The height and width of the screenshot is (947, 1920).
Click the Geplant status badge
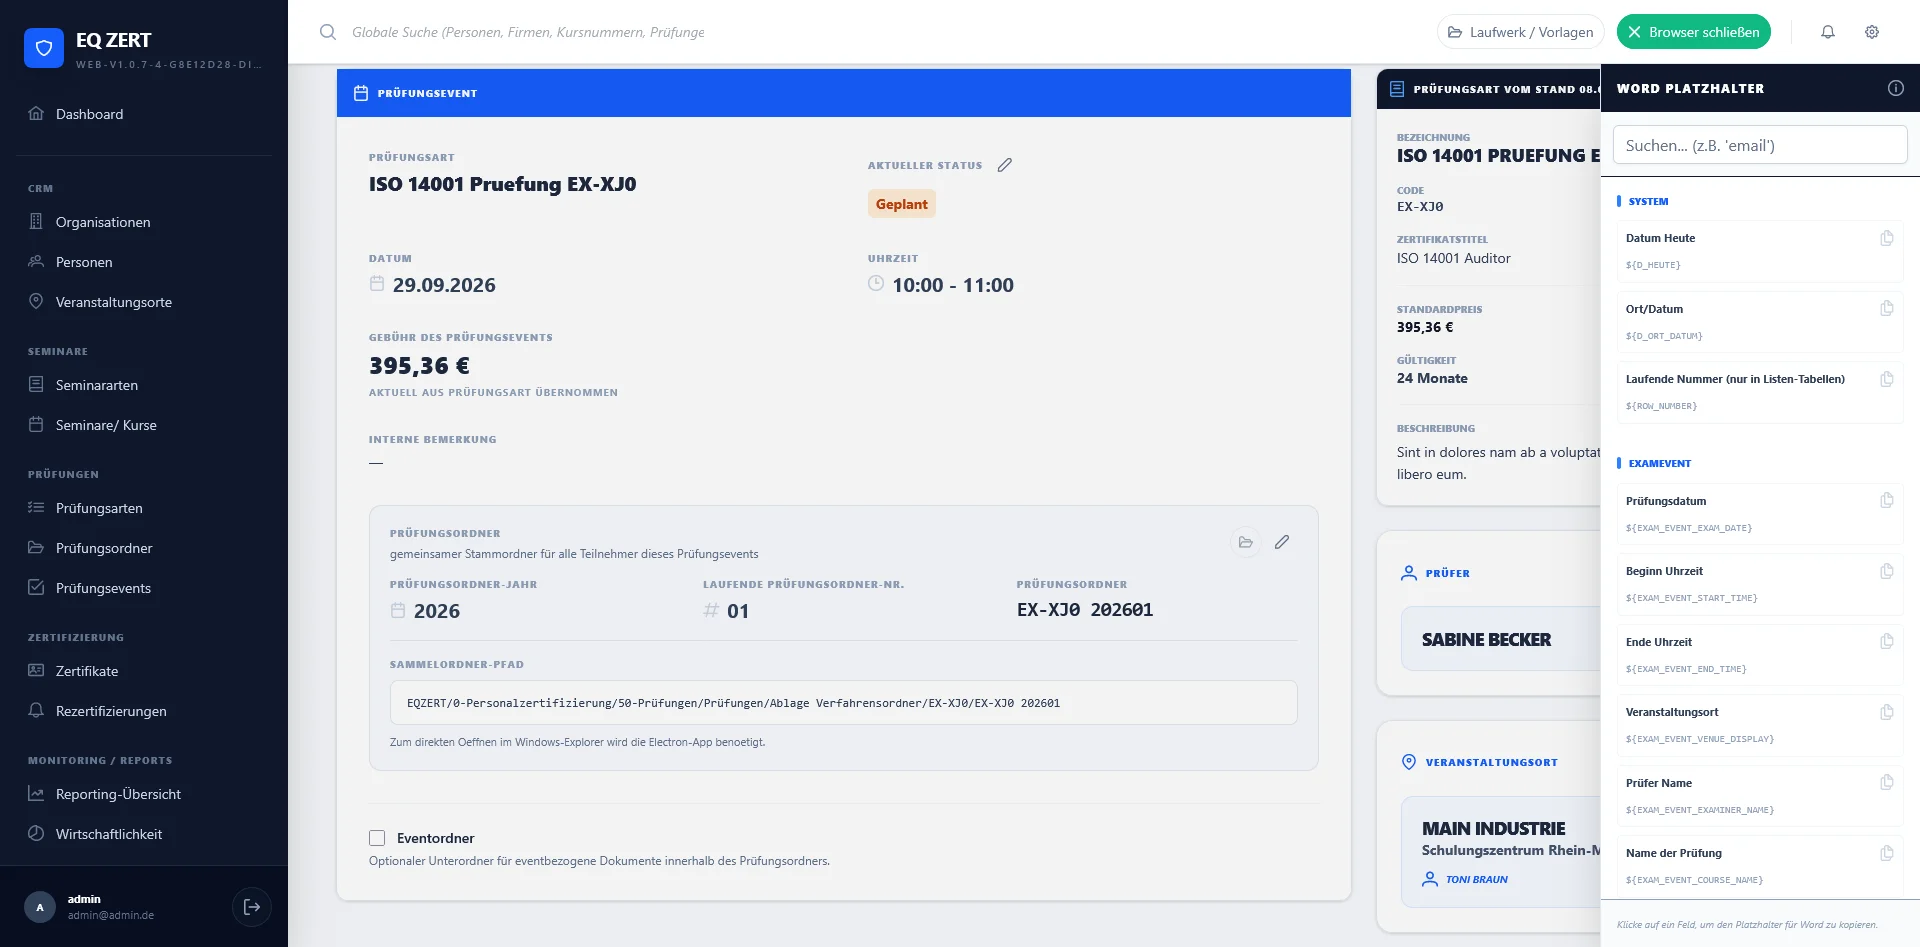click(902, 204)
